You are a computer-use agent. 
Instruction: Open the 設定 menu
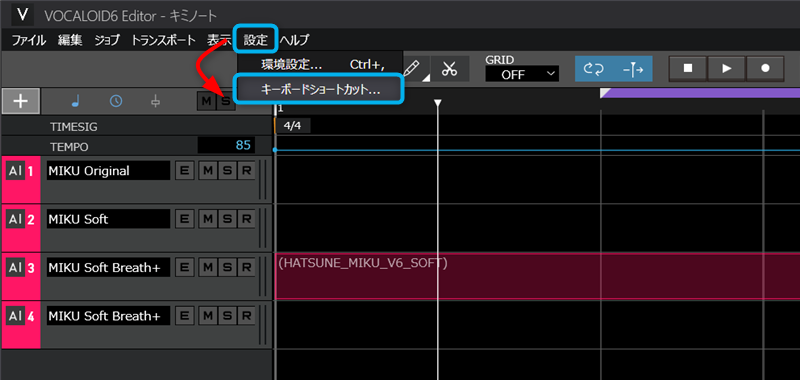tap(256, 39)
